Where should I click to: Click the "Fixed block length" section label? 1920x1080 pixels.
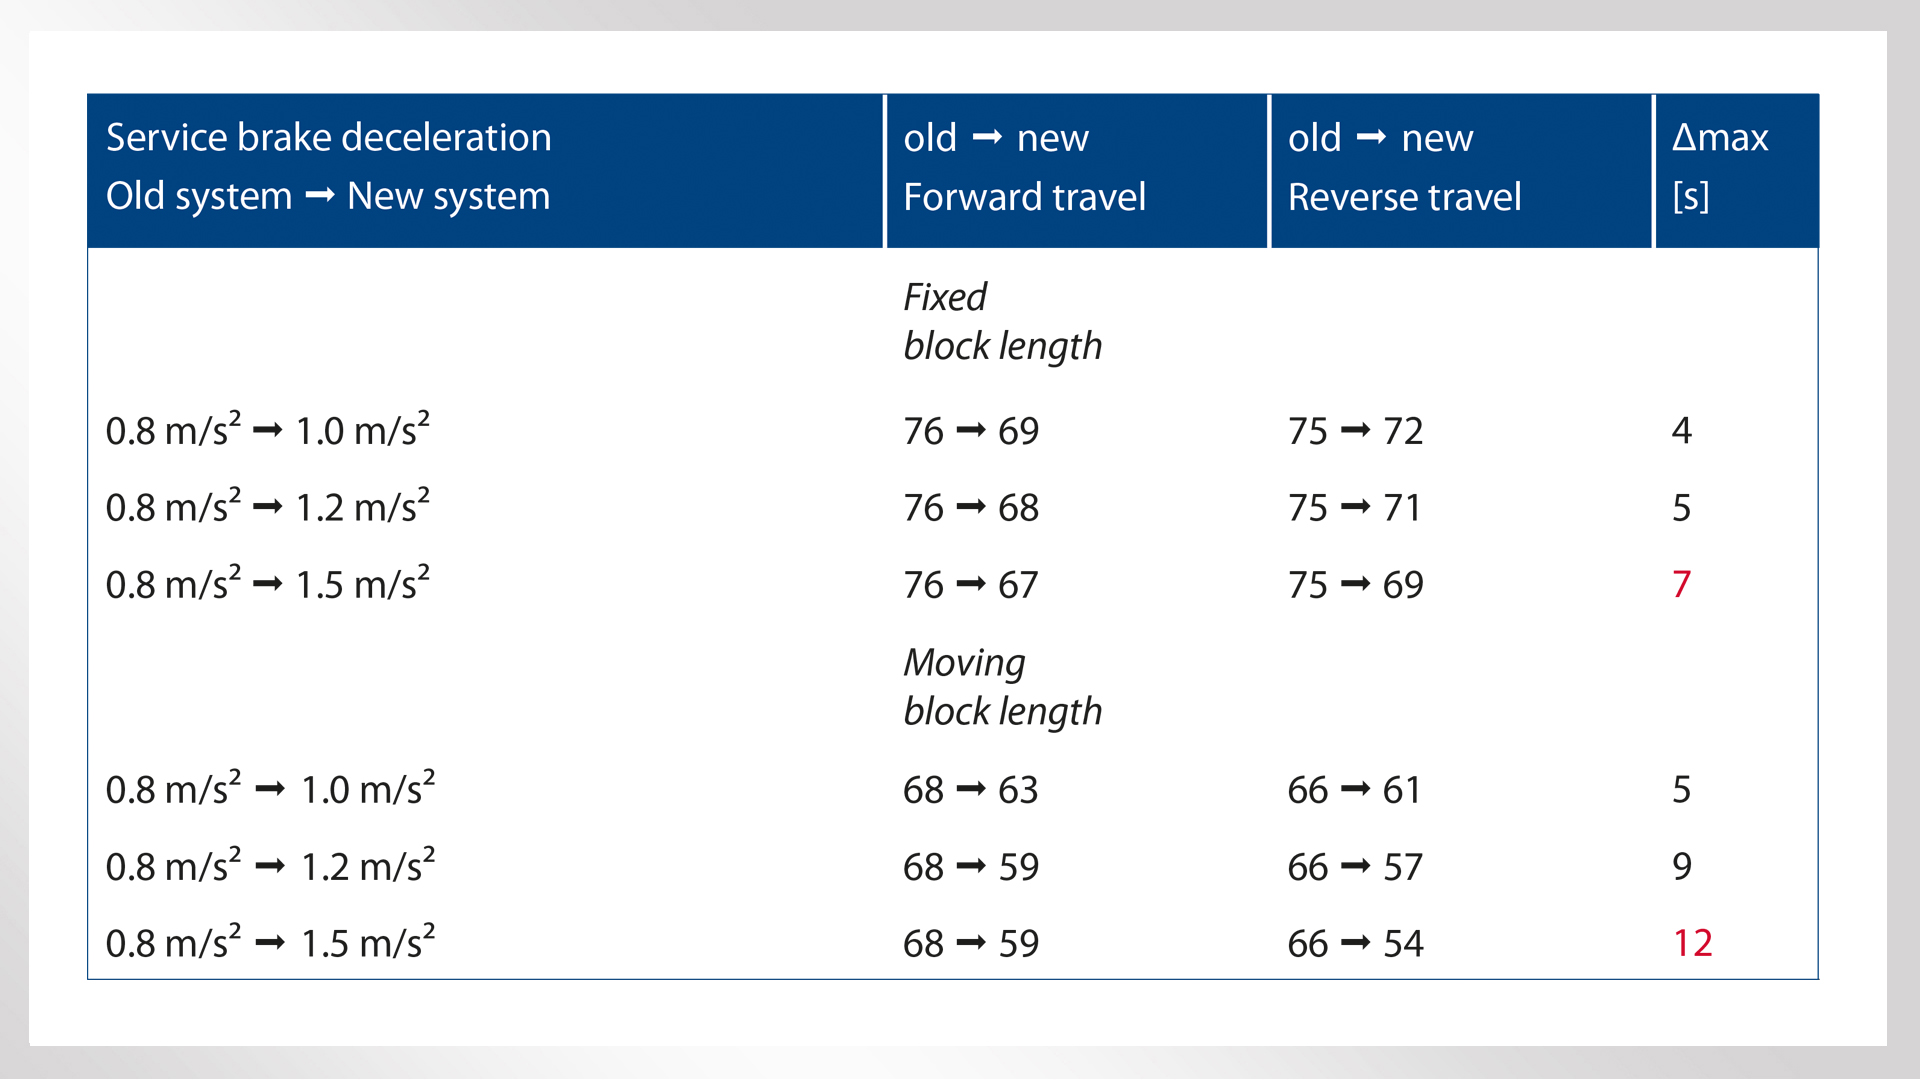[x=1002, y=321]
